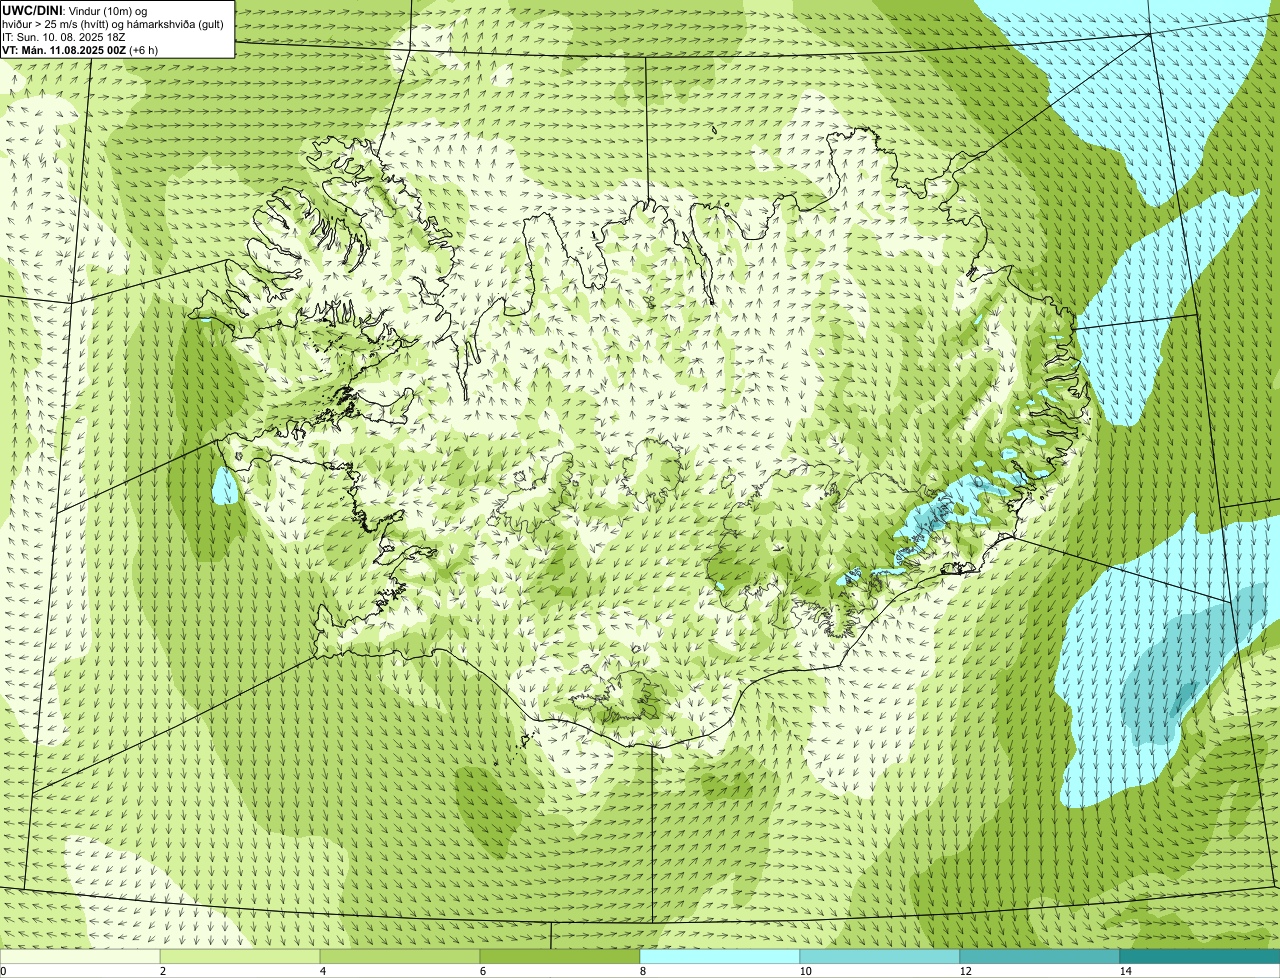Image resolution: width=1280 pixels, height=978 pixels.
Task: Click the 4–6 m/s medium green legend swatch
Action: [x=400, y=956]
